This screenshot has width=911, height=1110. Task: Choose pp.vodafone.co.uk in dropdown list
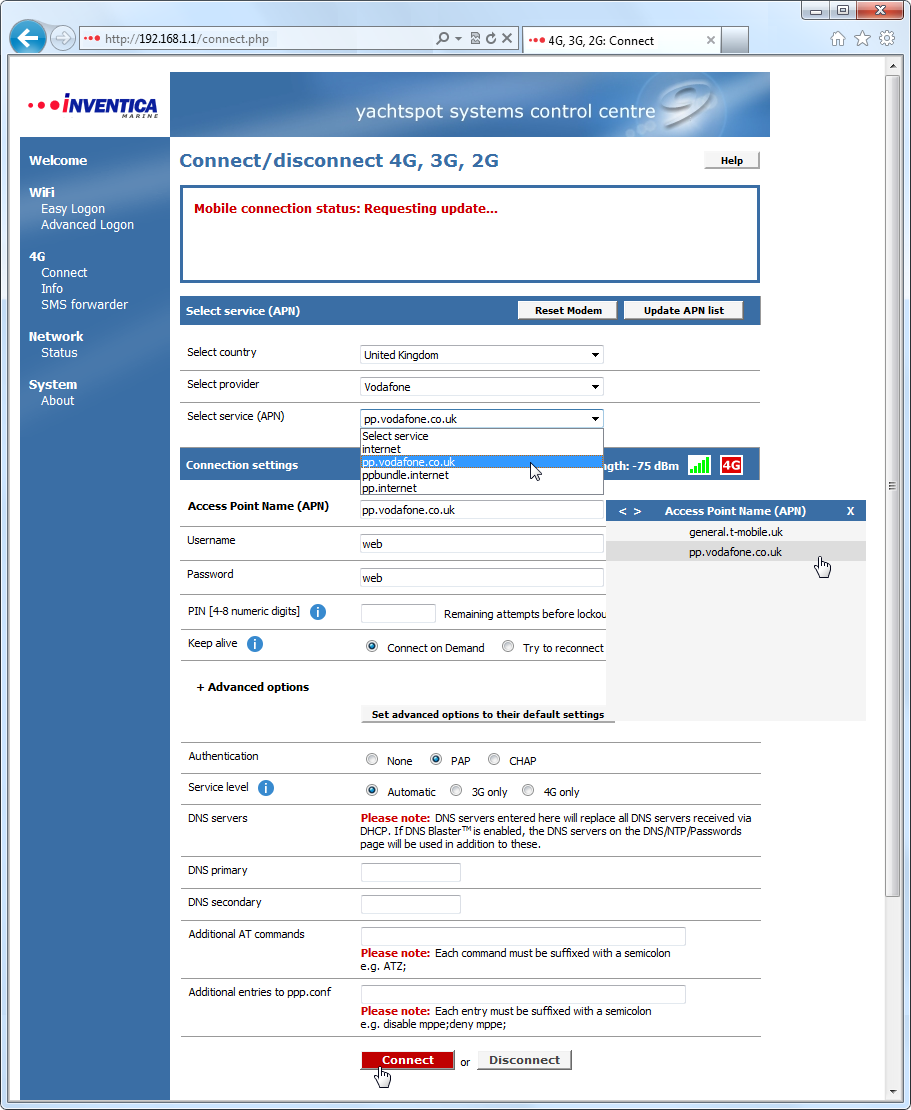coord(481,462)
